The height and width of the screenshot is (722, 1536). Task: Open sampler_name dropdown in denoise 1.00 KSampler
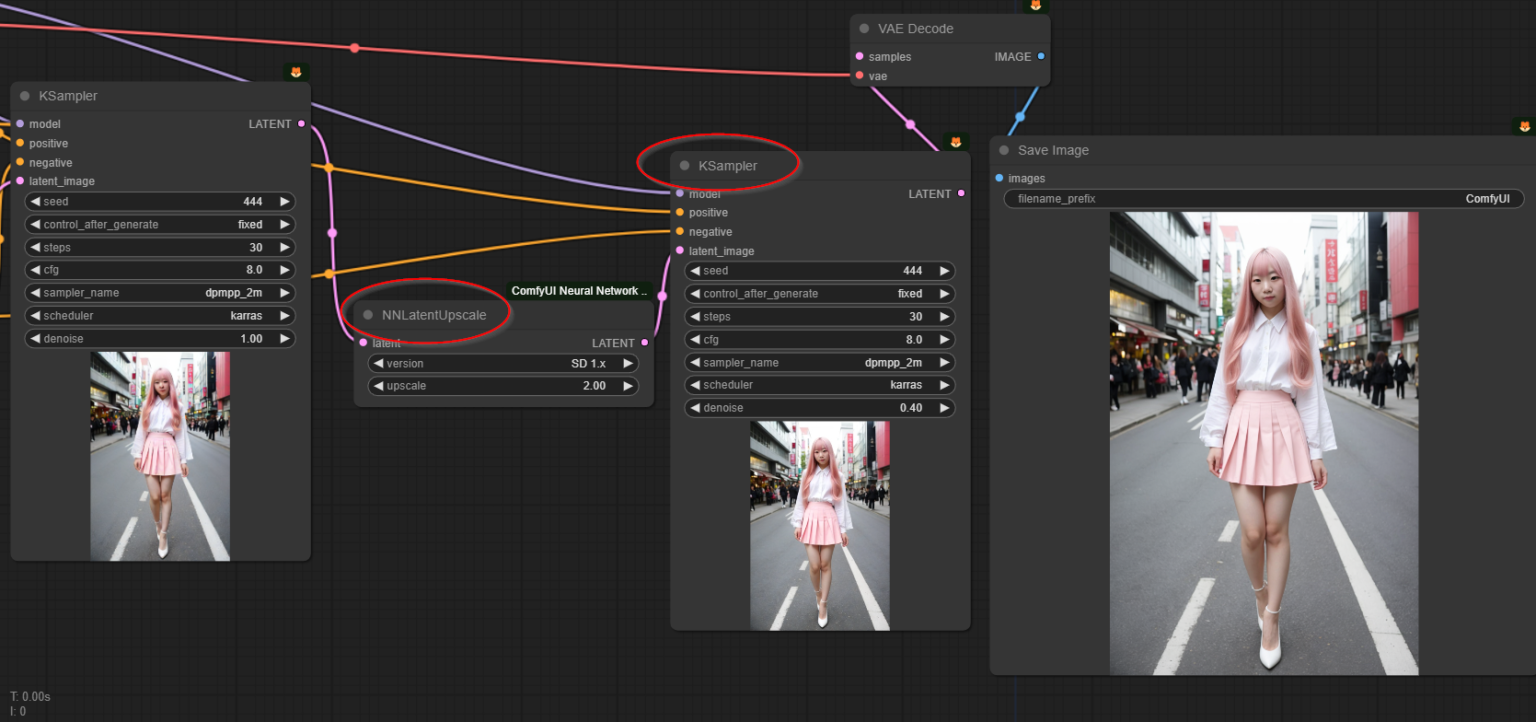160,293
